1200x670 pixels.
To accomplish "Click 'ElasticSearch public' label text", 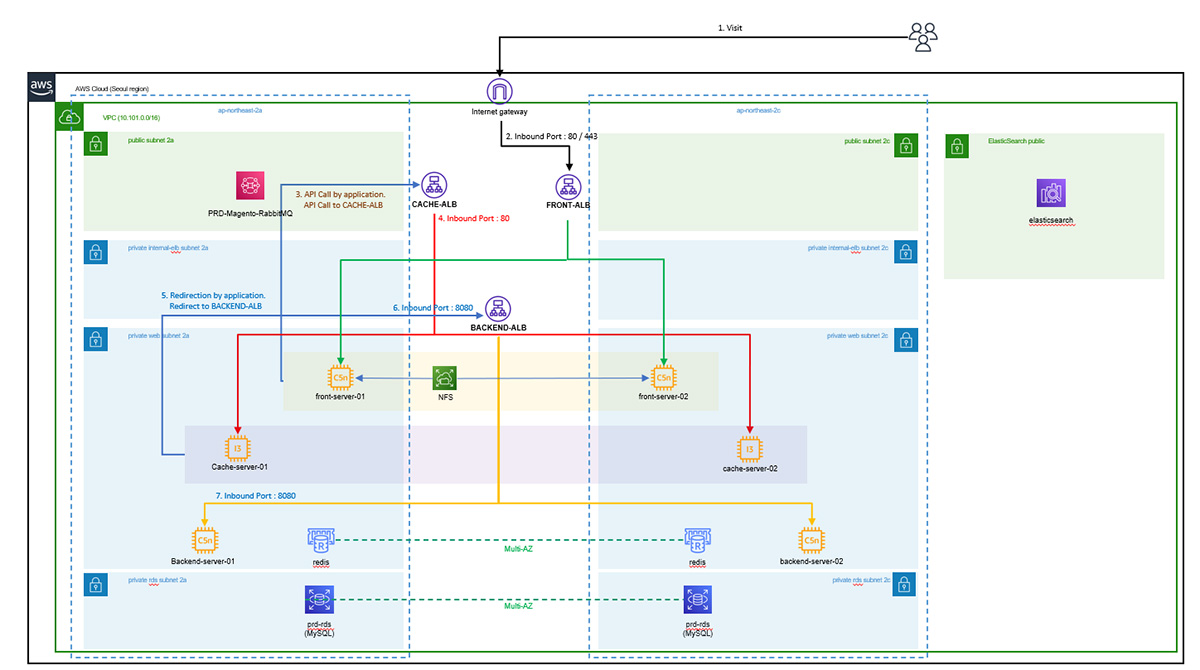I will click(x=1015, y=141).
